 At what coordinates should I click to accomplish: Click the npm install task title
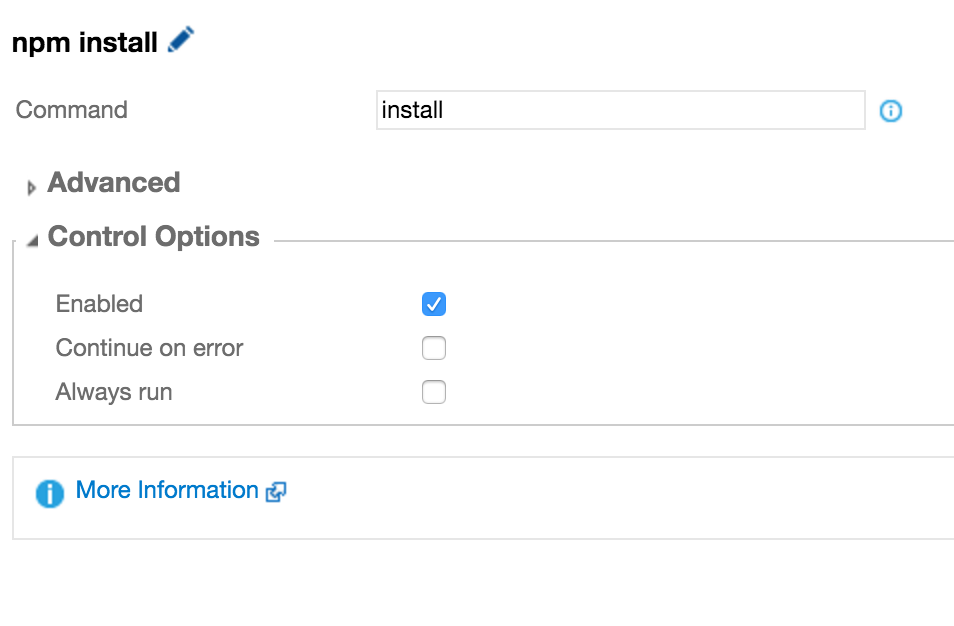point(84,43)
